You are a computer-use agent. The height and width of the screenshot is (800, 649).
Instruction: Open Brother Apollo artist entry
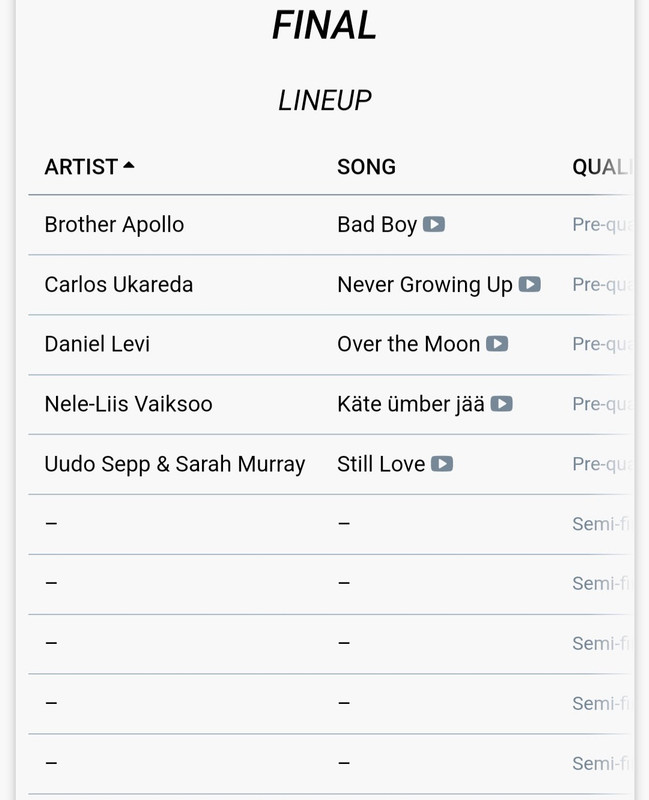[114, 224]
